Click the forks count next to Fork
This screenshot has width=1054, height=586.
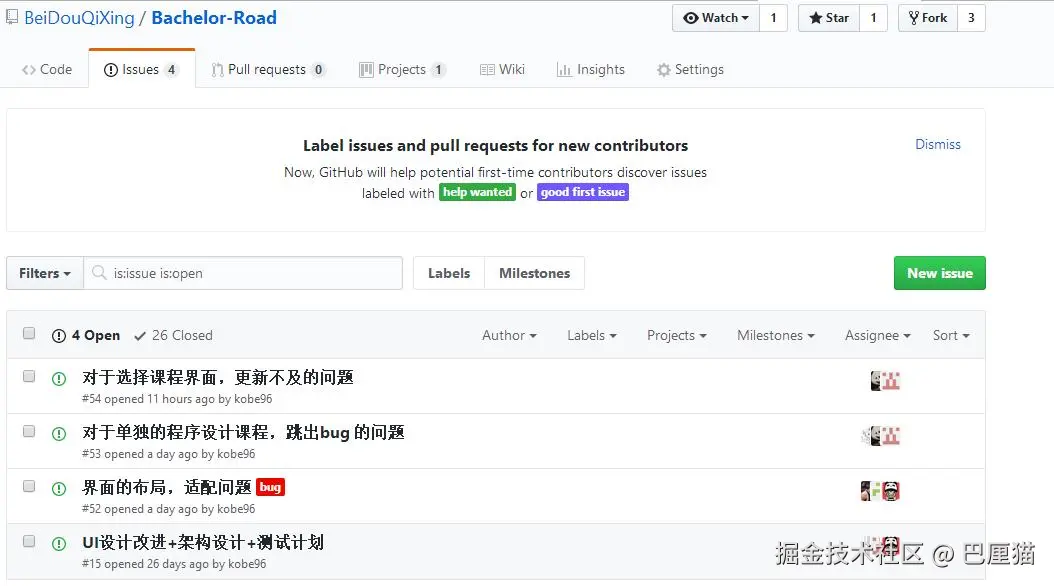click(971, 18)
